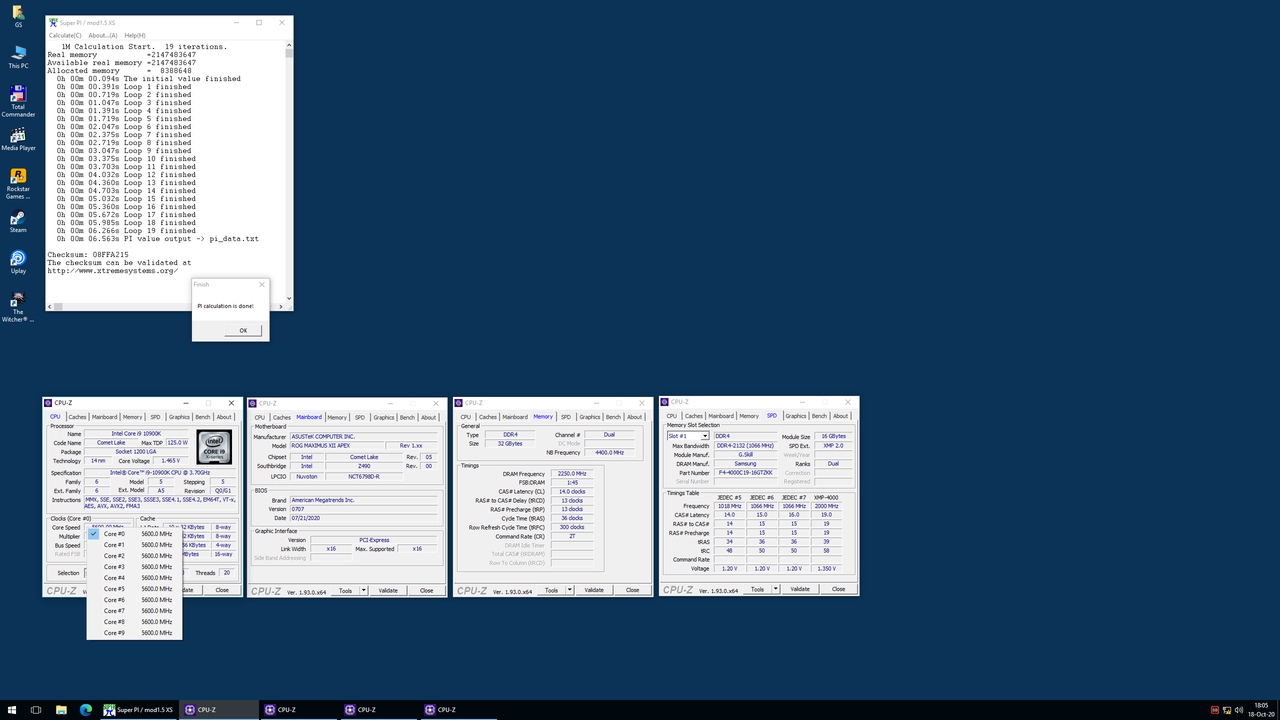1280x720 pixels.
Task: Click Validate in the Memory CPU-Z window
Action: pyautogui.click(x=594, y=590)
